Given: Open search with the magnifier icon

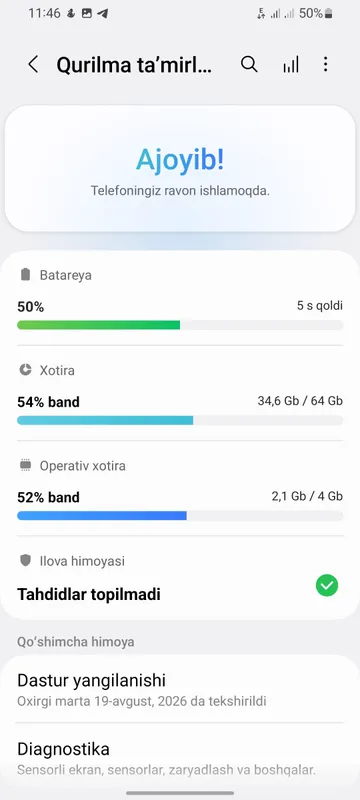Looking at the screenshot, I should 249,64.
